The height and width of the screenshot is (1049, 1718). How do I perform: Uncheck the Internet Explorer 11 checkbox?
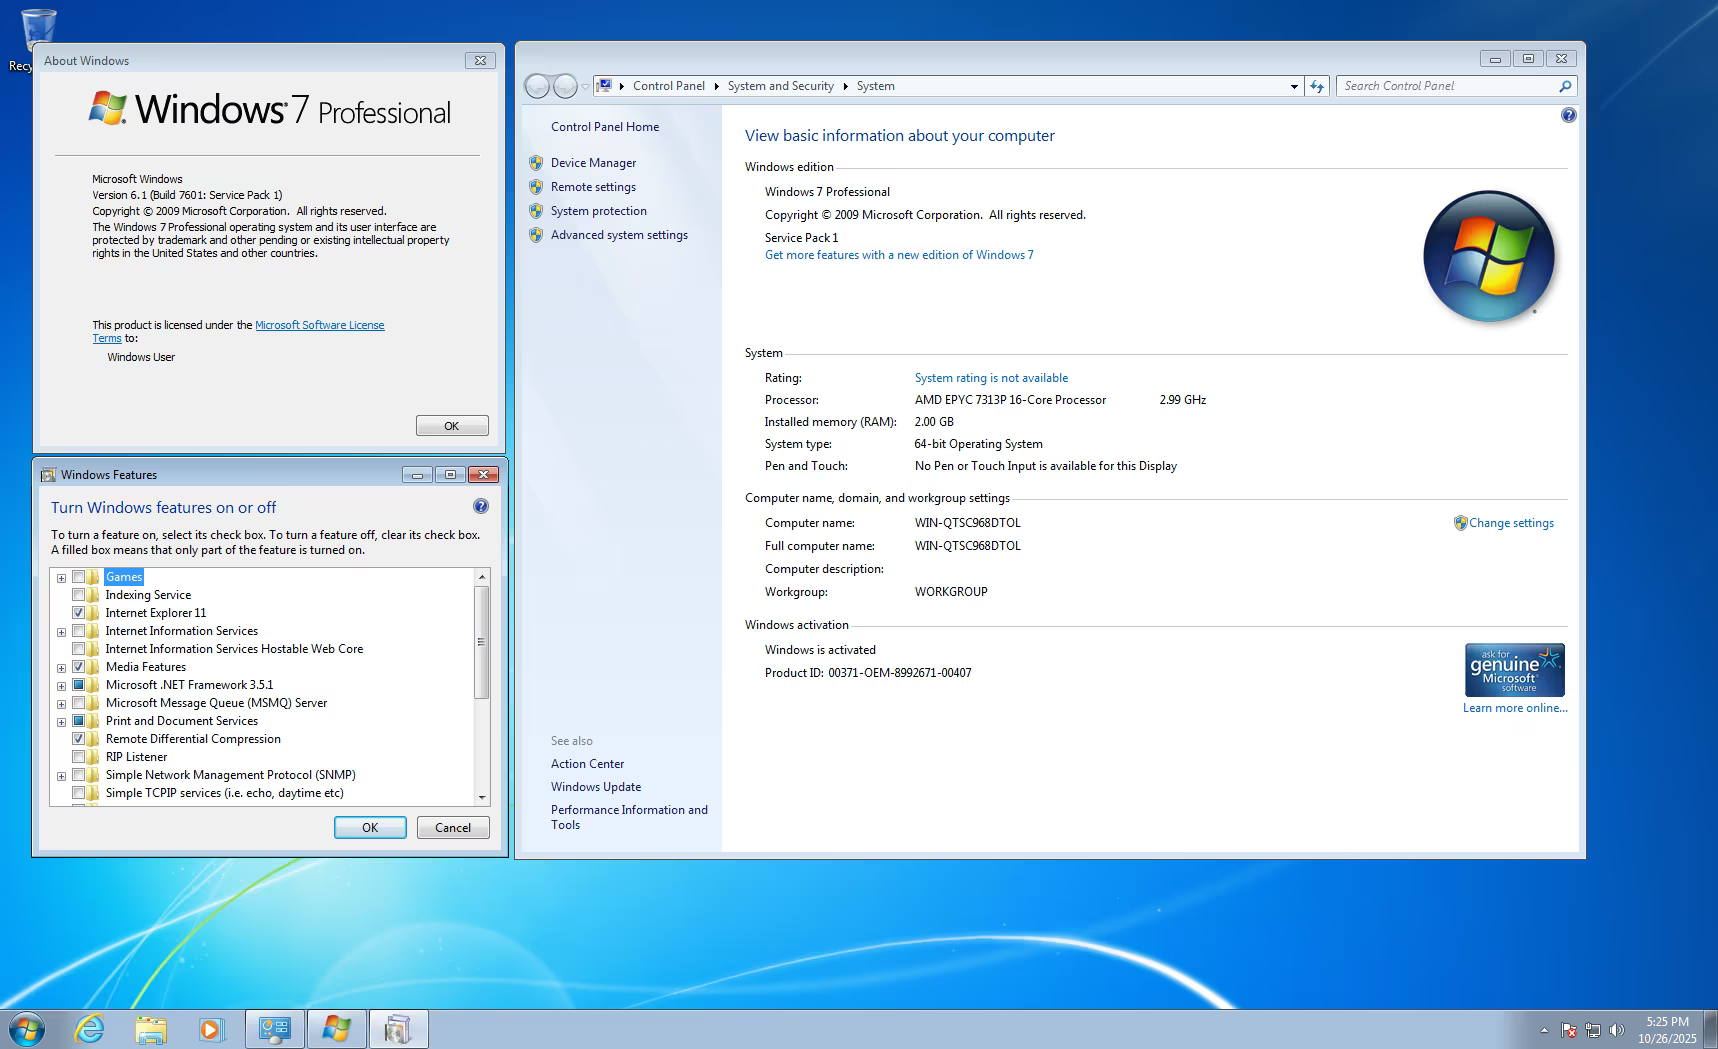[79, 613]
